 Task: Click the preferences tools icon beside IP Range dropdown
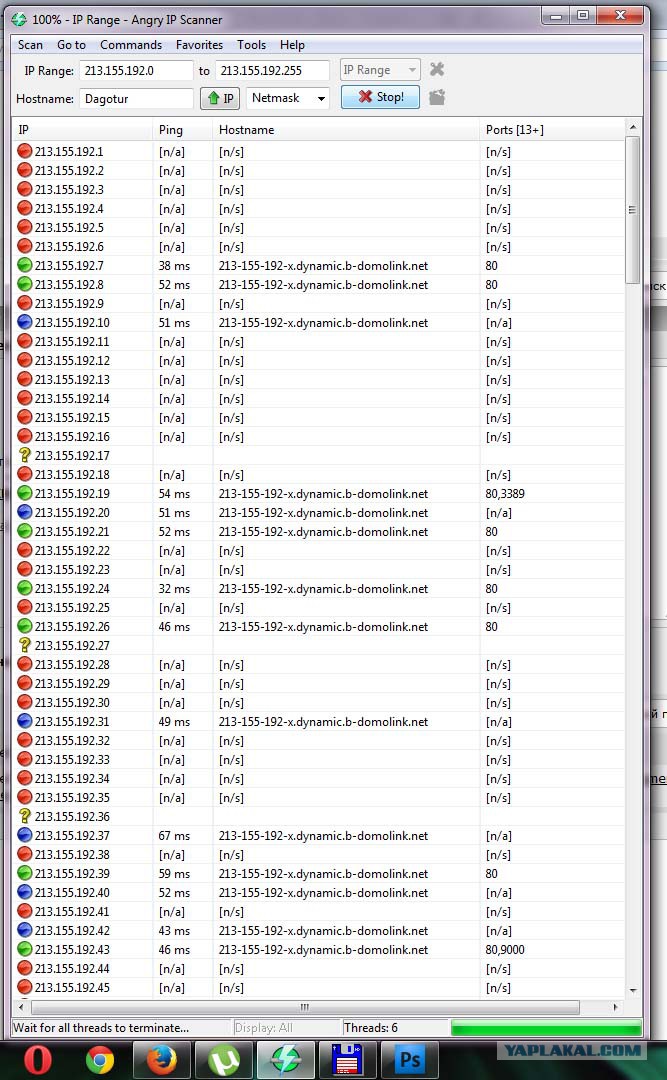[x=437, y=70]
